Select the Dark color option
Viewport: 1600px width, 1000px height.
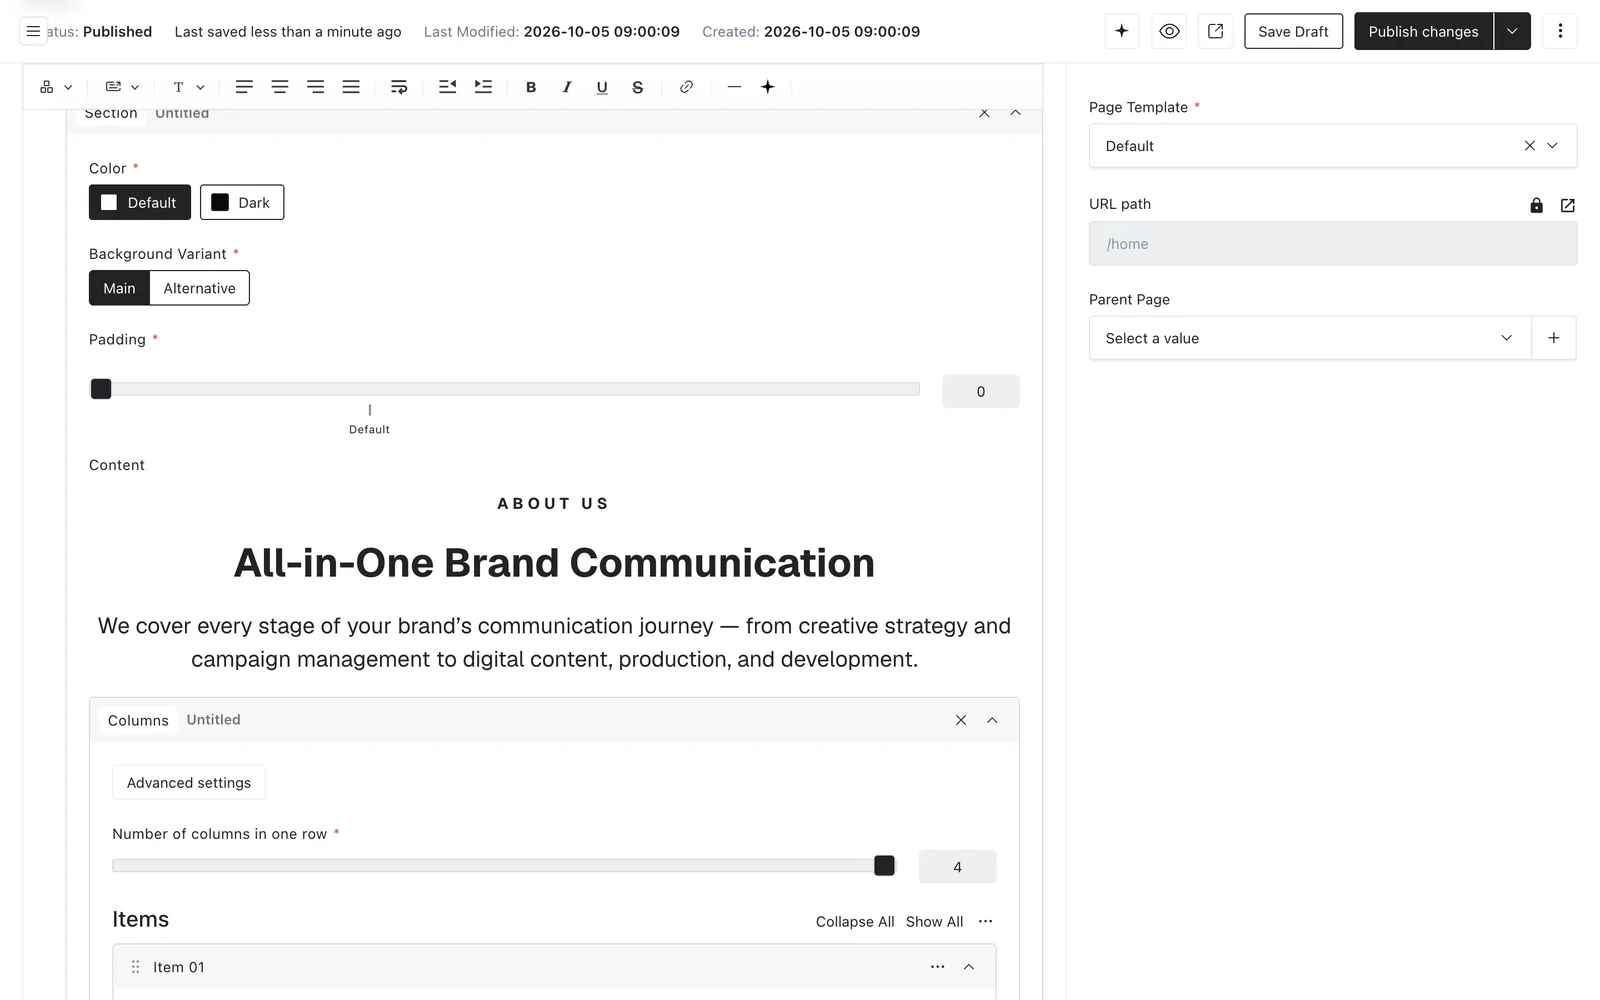pyautogui.click(x=242, y=202)
